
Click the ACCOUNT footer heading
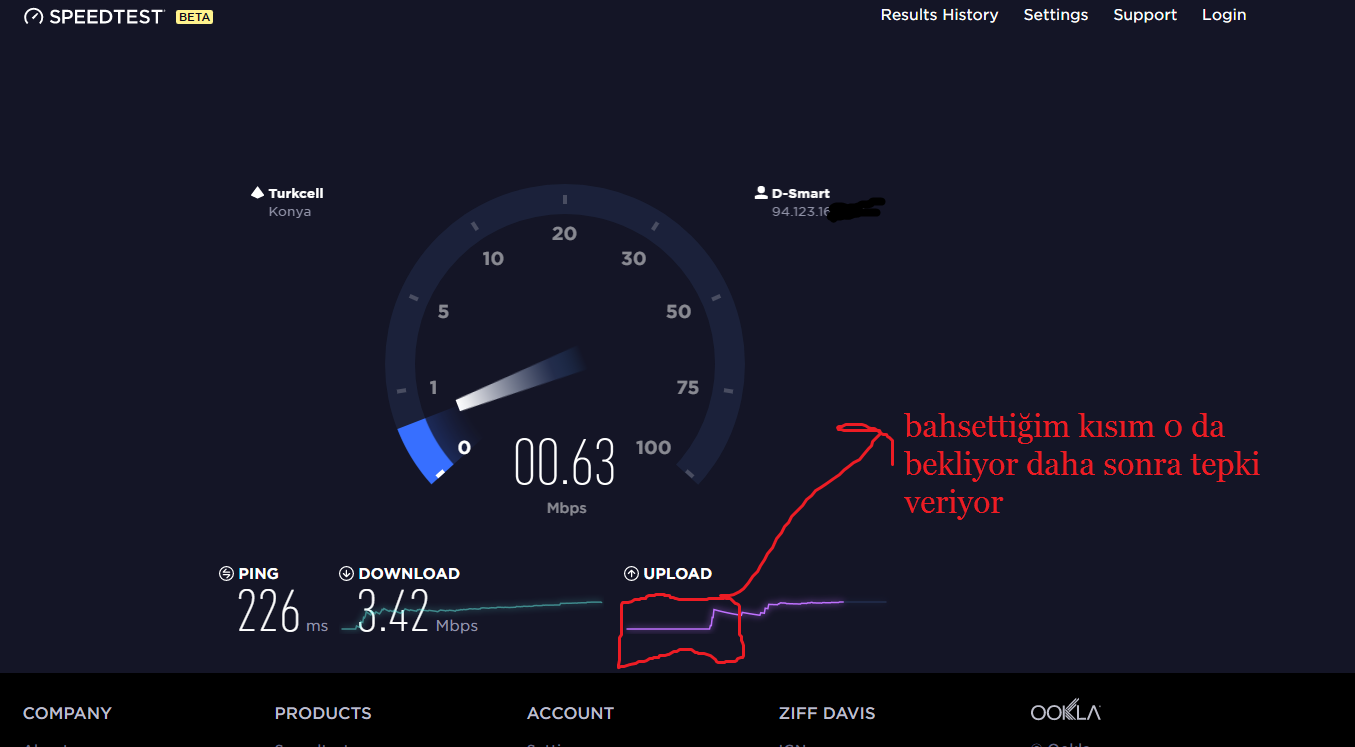(x=570, y=713)
